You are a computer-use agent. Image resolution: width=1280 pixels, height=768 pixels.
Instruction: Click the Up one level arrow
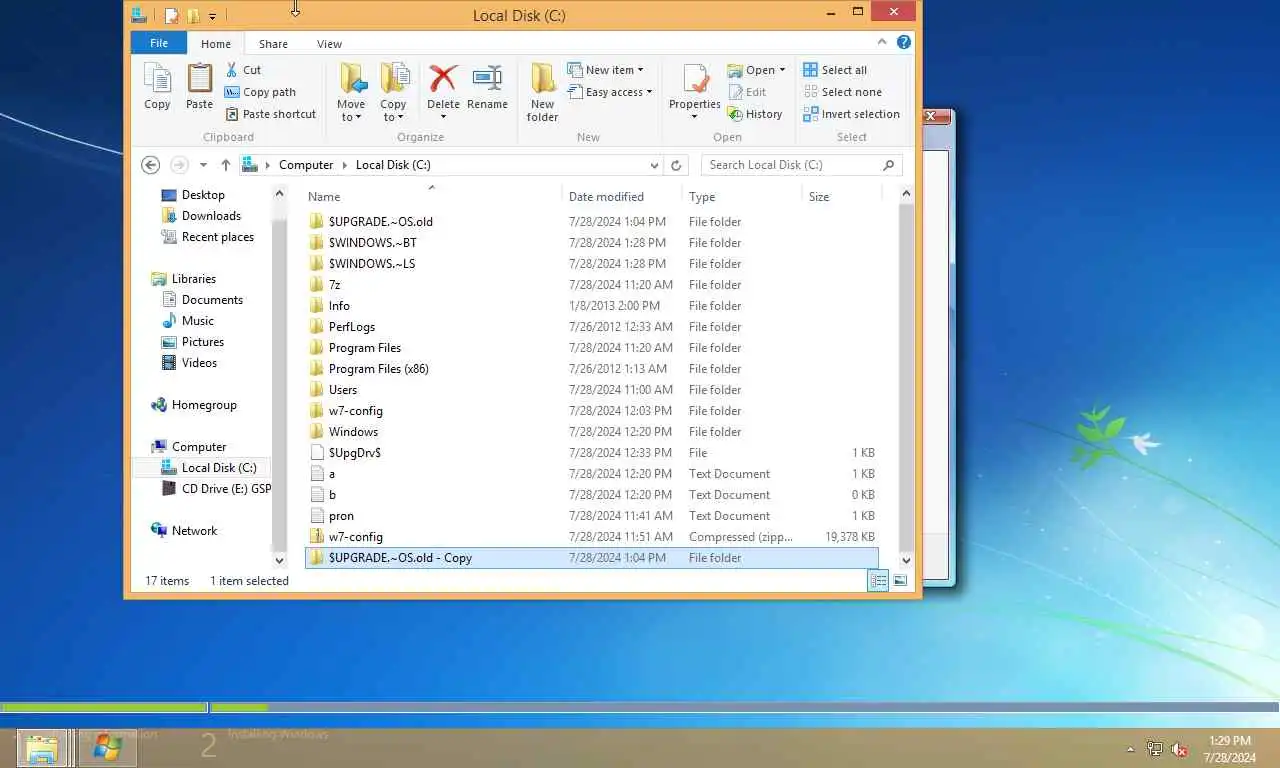click(x=226, y=165)
